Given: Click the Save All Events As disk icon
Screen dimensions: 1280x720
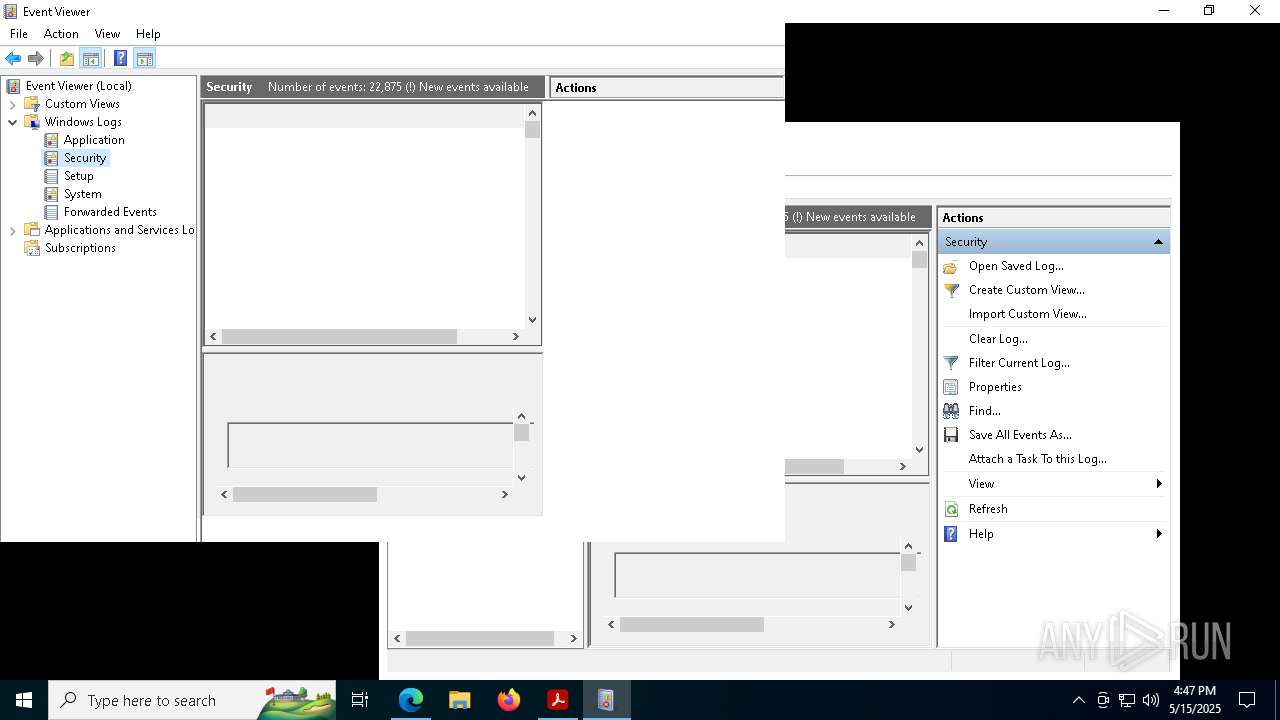Looking at the screenshot, I should click(951, 435).
